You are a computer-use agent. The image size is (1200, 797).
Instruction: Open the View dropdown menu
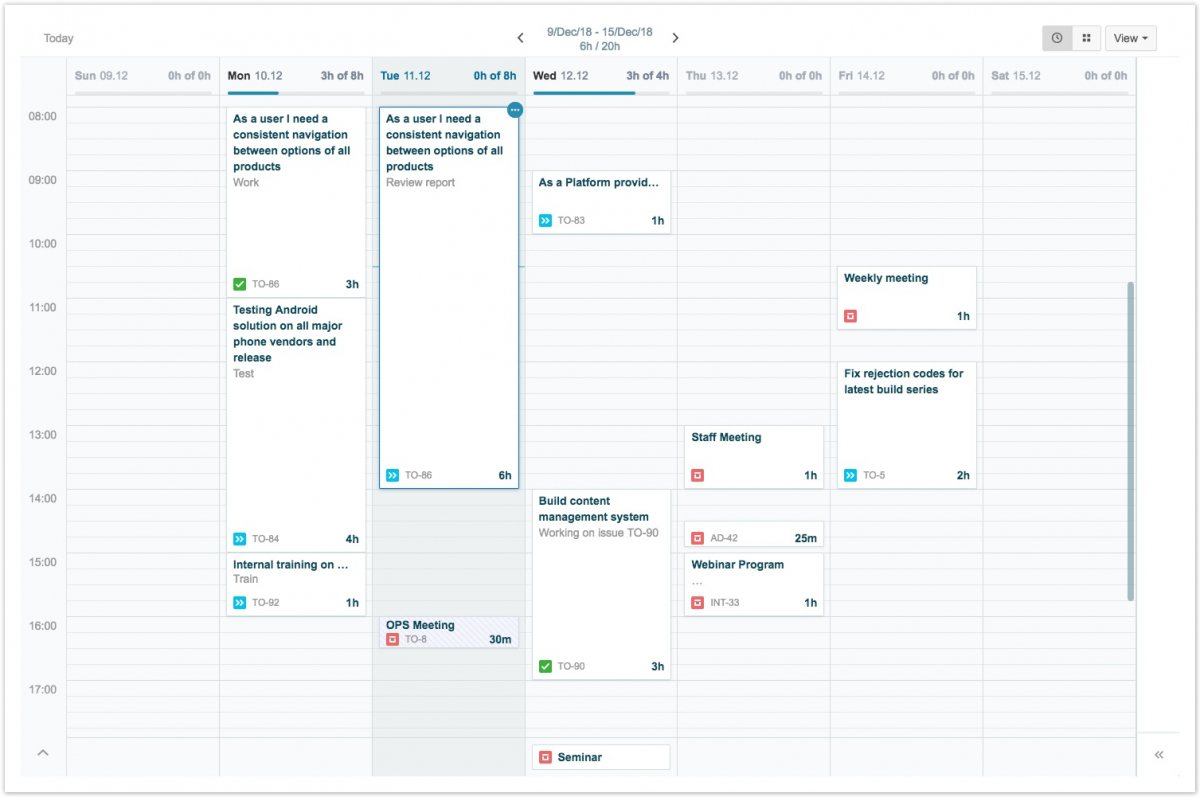pyautogui.click(x=1130, y=38)
